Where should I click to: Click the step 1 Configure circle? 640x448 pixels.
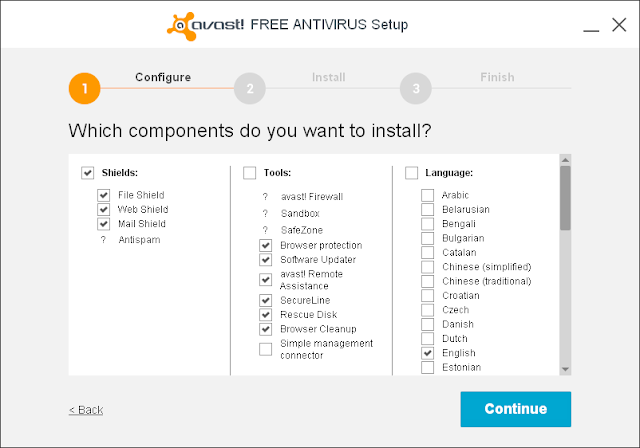coord(85,88)
